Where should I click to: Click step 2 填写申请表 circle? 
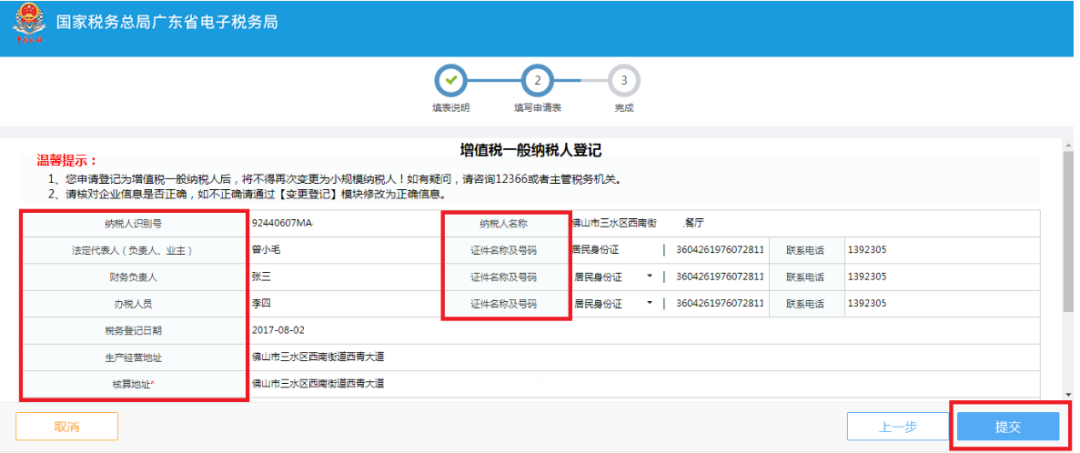538,81
